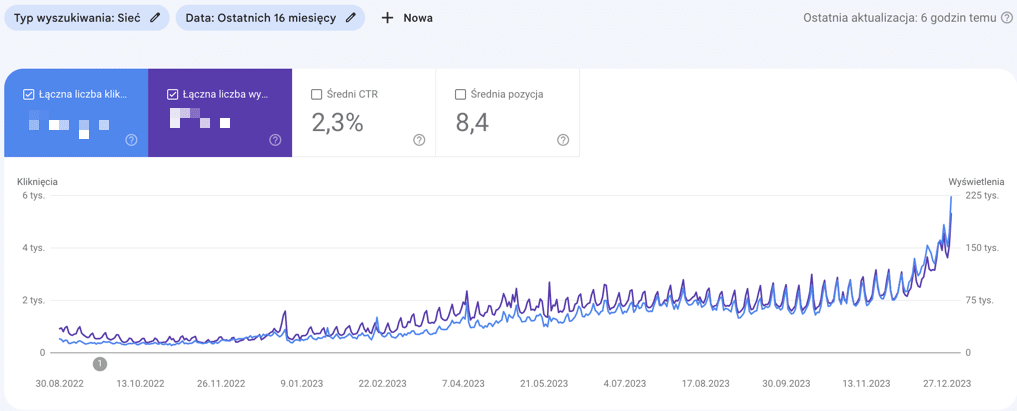The height and width of the screenshot is (411, 1017).
Task: Open help icon in Średni CTR card
Action: [419, 140]
